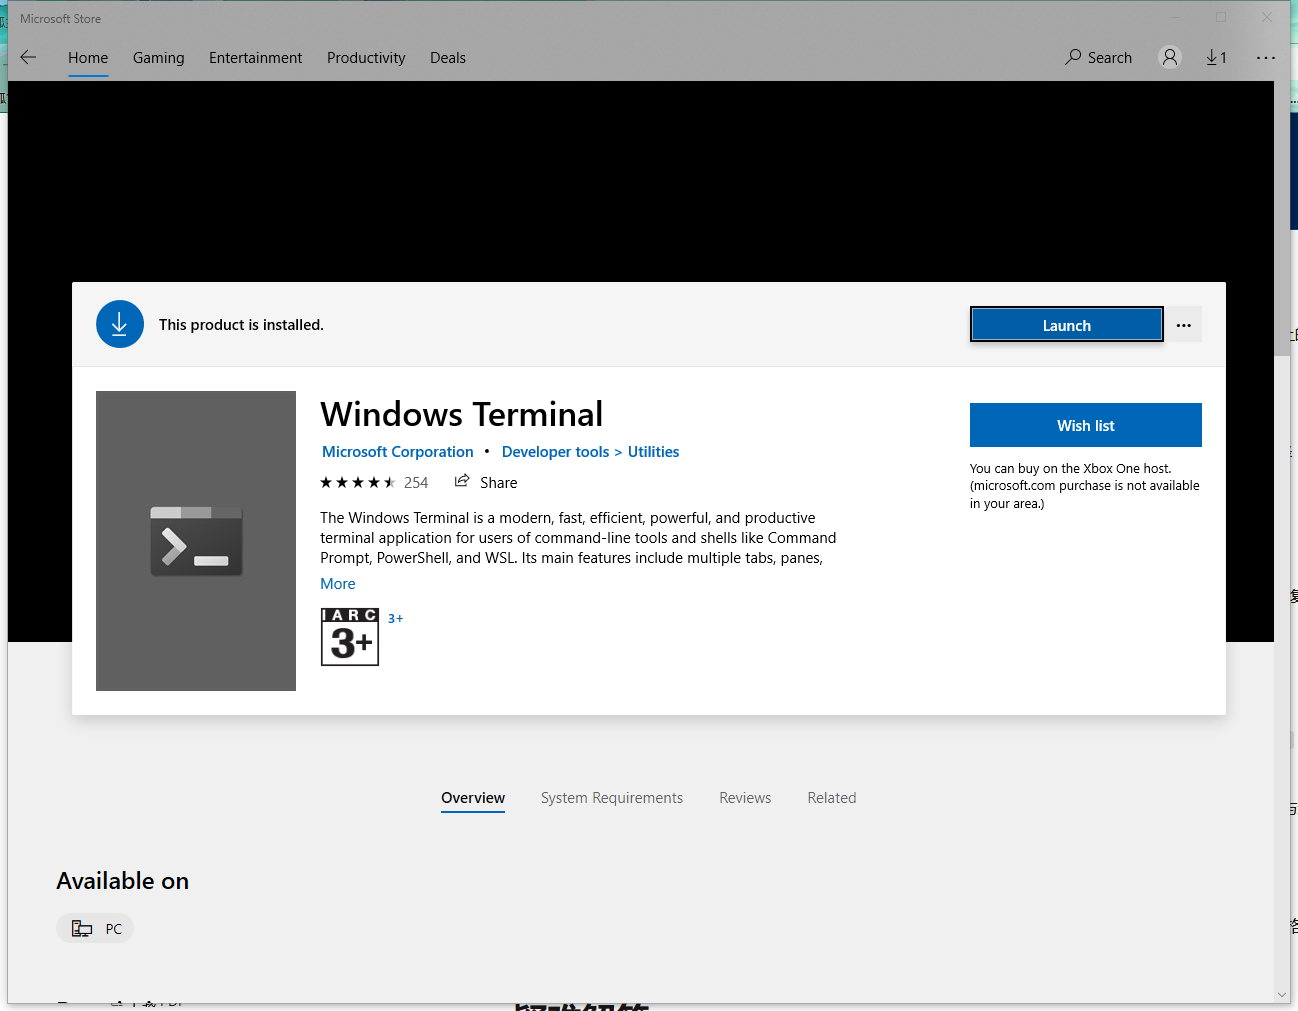
Task: Maximize the Microsoft Store window
Action: point(1221,17)
